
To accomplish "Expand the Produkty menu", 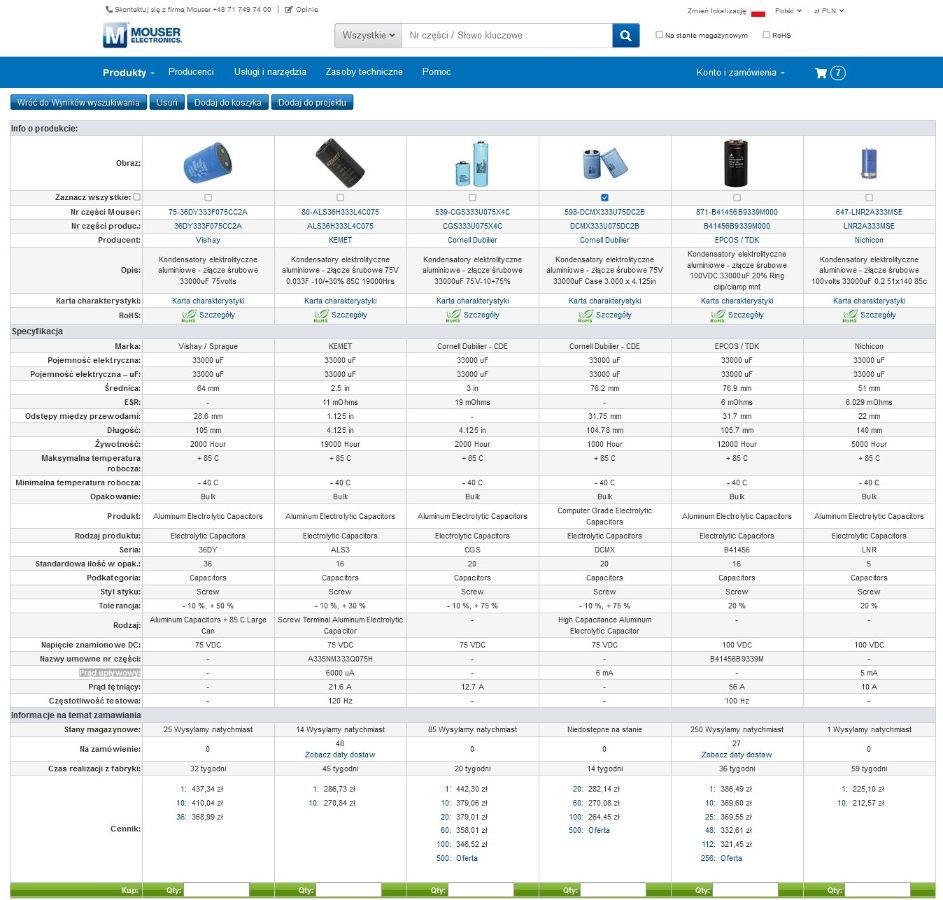I will point(128,73).
